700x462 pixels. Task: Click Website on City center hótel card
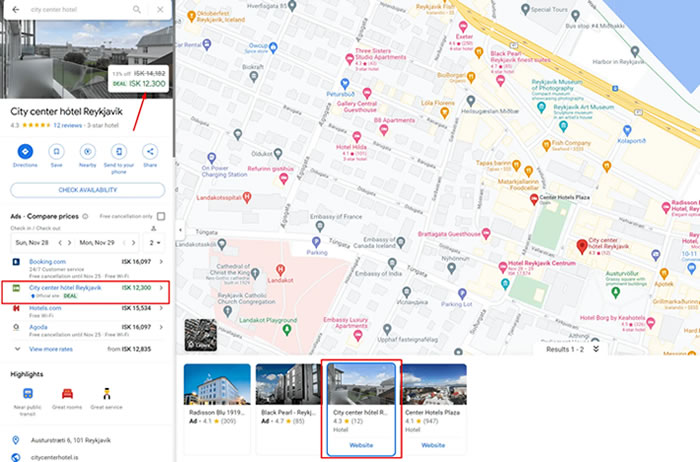point(361,445)
